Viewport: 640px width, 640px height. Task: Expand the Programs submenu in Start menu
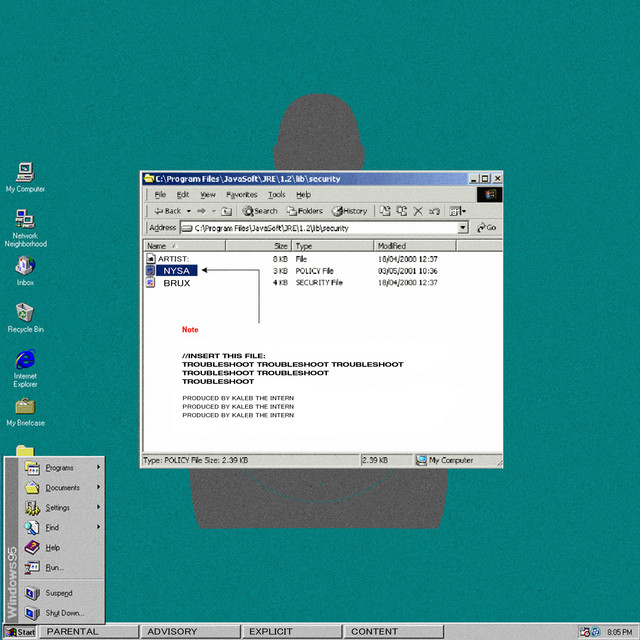[60, 467]
